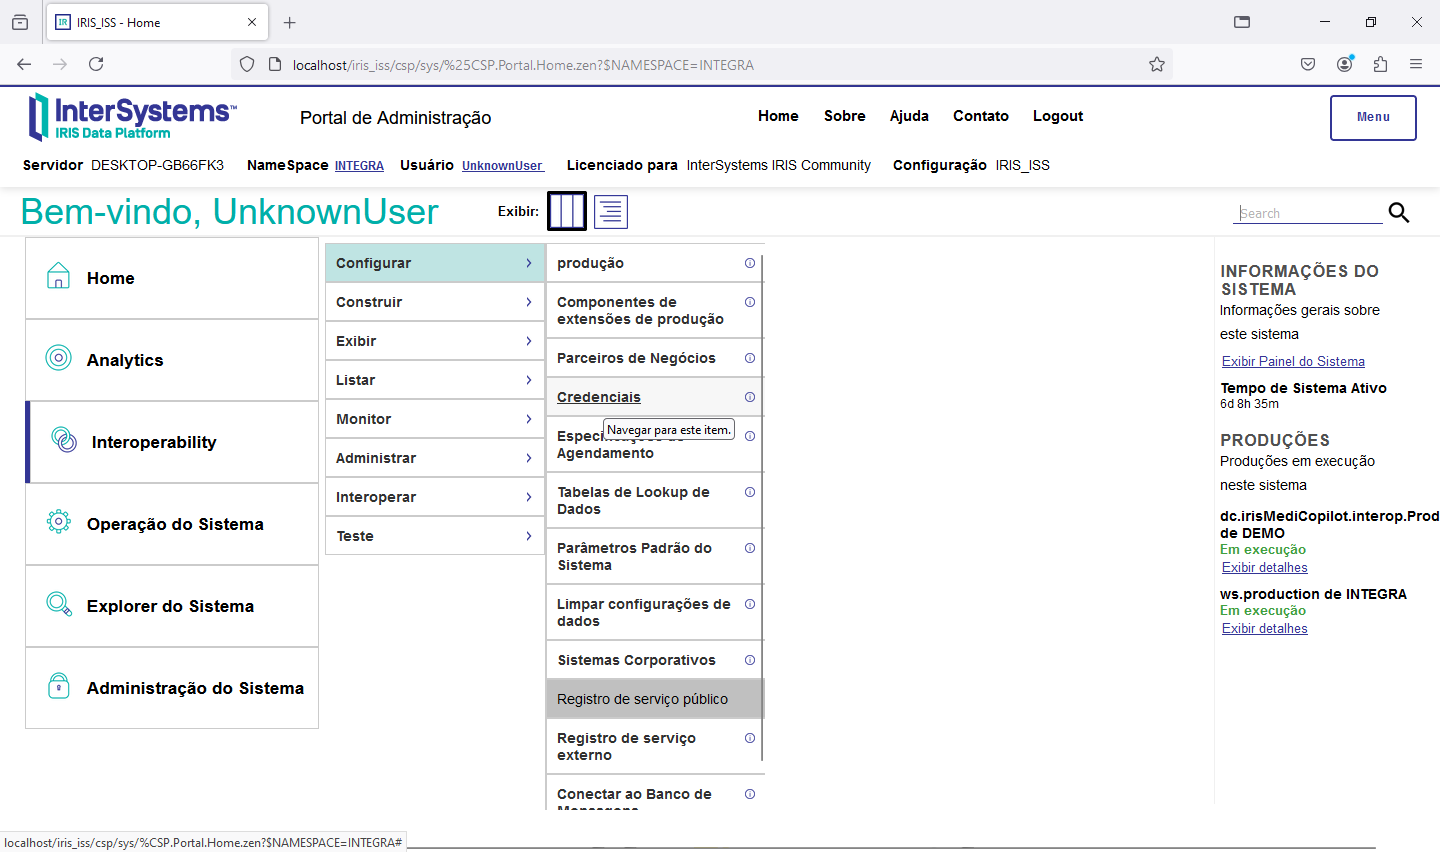Image resolution: width=1440 pixels, height=852 pixels.
Task: Open browser extensions icon
Action: click(x=1380, y=64)
